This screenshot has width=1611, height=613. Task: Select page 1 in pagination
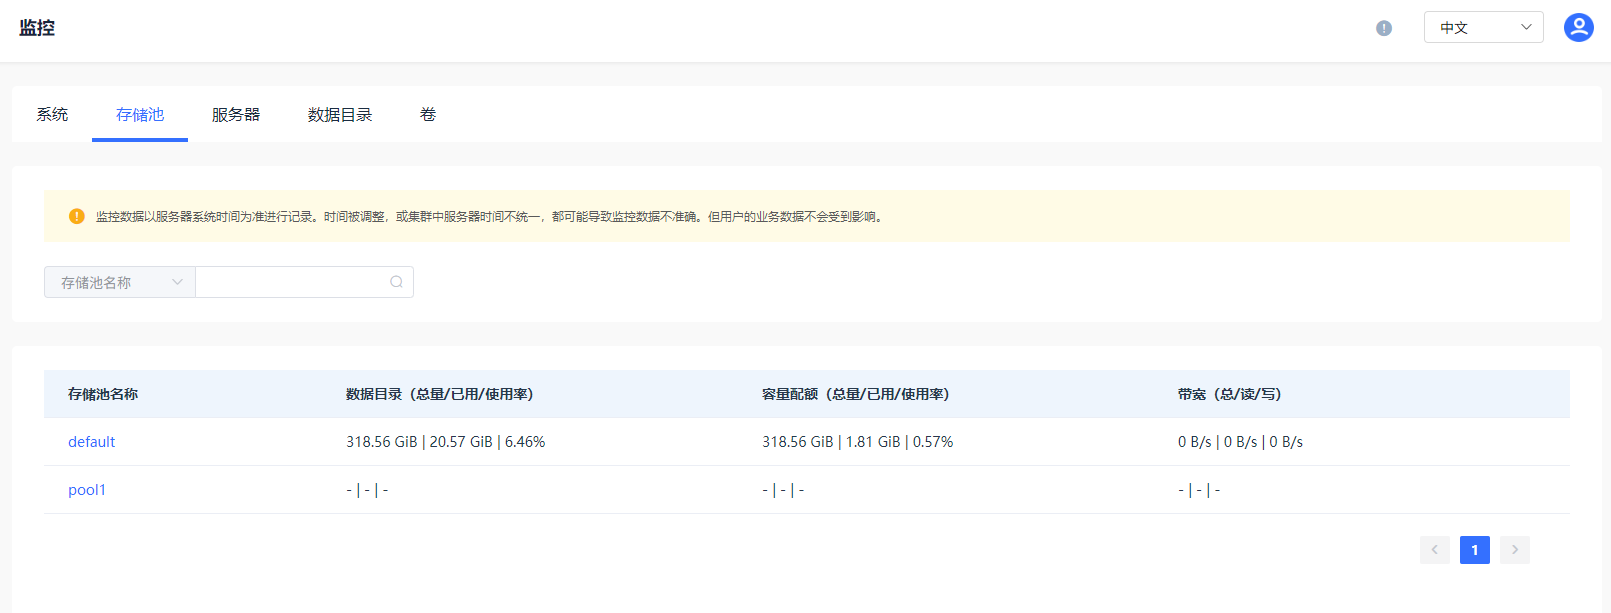point(1475,550)
